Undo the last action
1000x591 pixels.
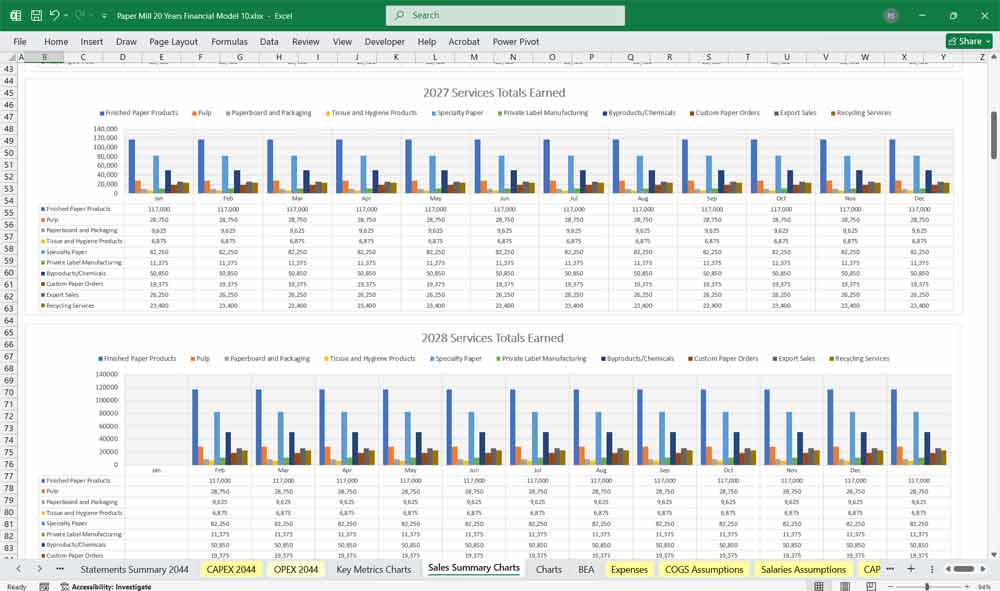54,14
